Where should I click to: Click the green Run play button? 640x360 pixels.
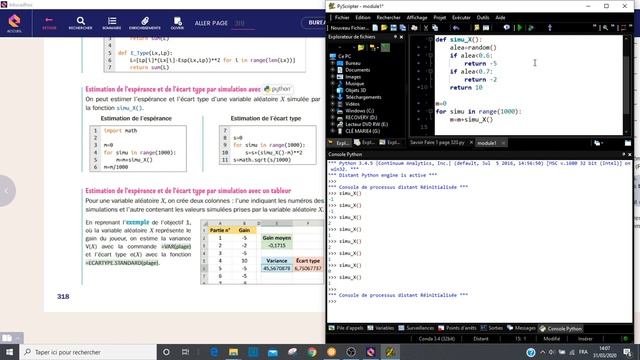click(x=520, y=28)
